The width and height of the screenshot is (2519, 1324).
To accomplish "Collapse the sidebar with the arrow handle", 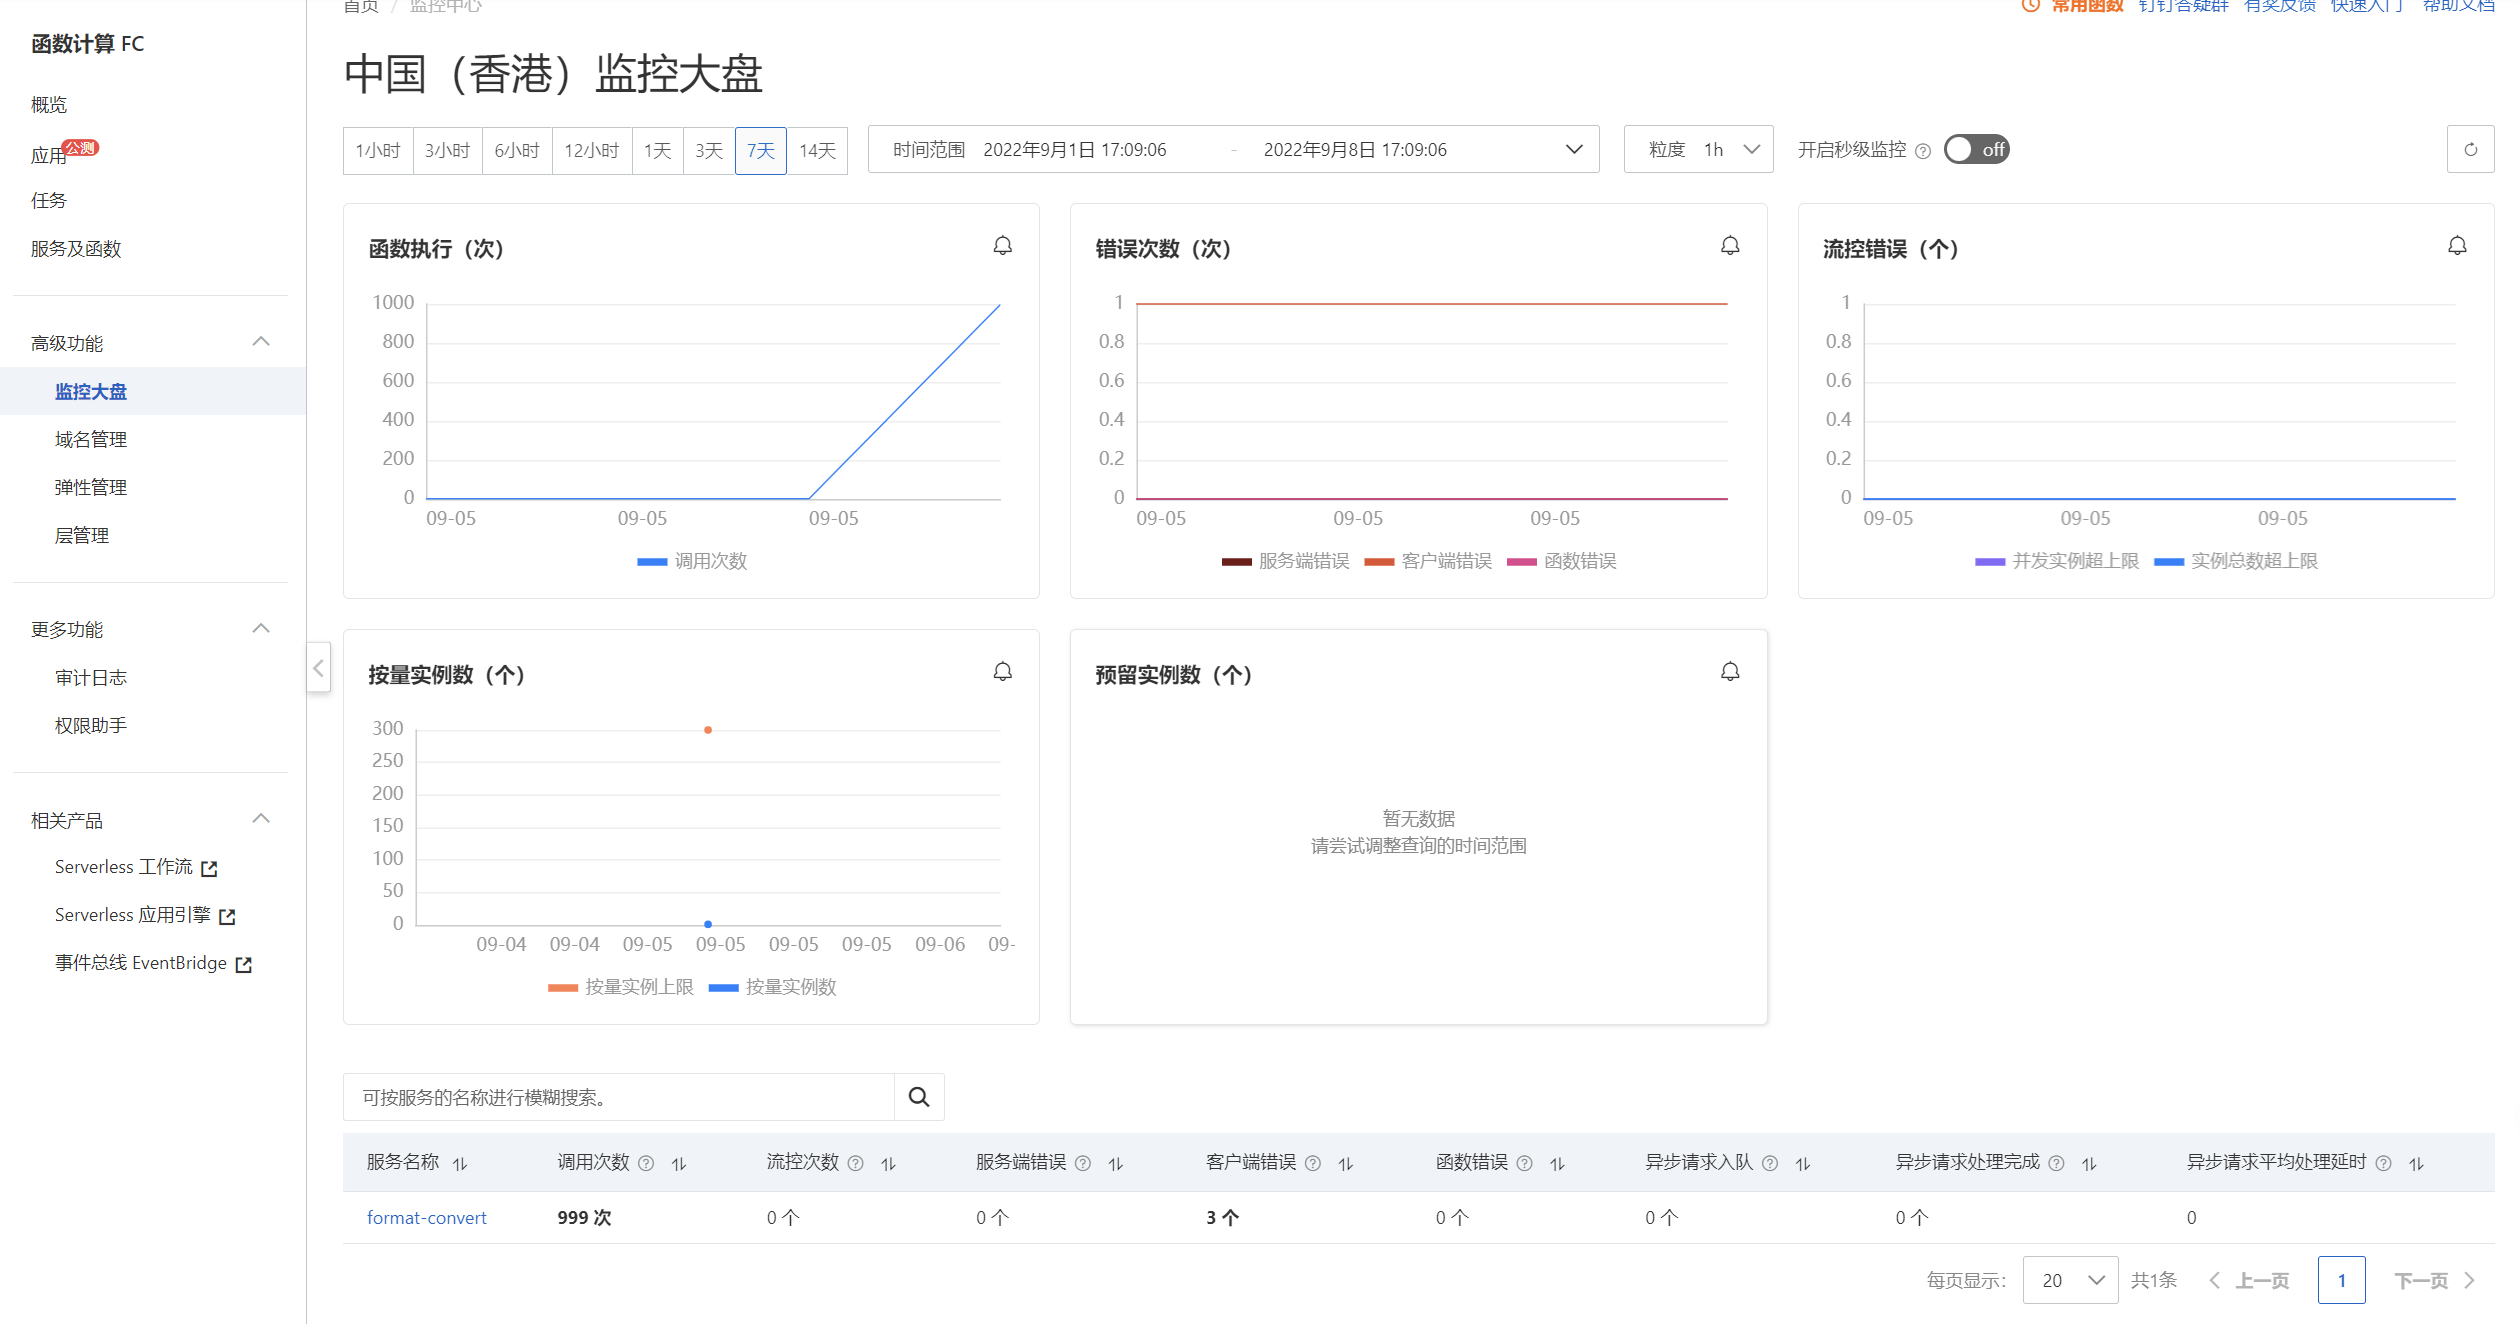I will (318, 668).
